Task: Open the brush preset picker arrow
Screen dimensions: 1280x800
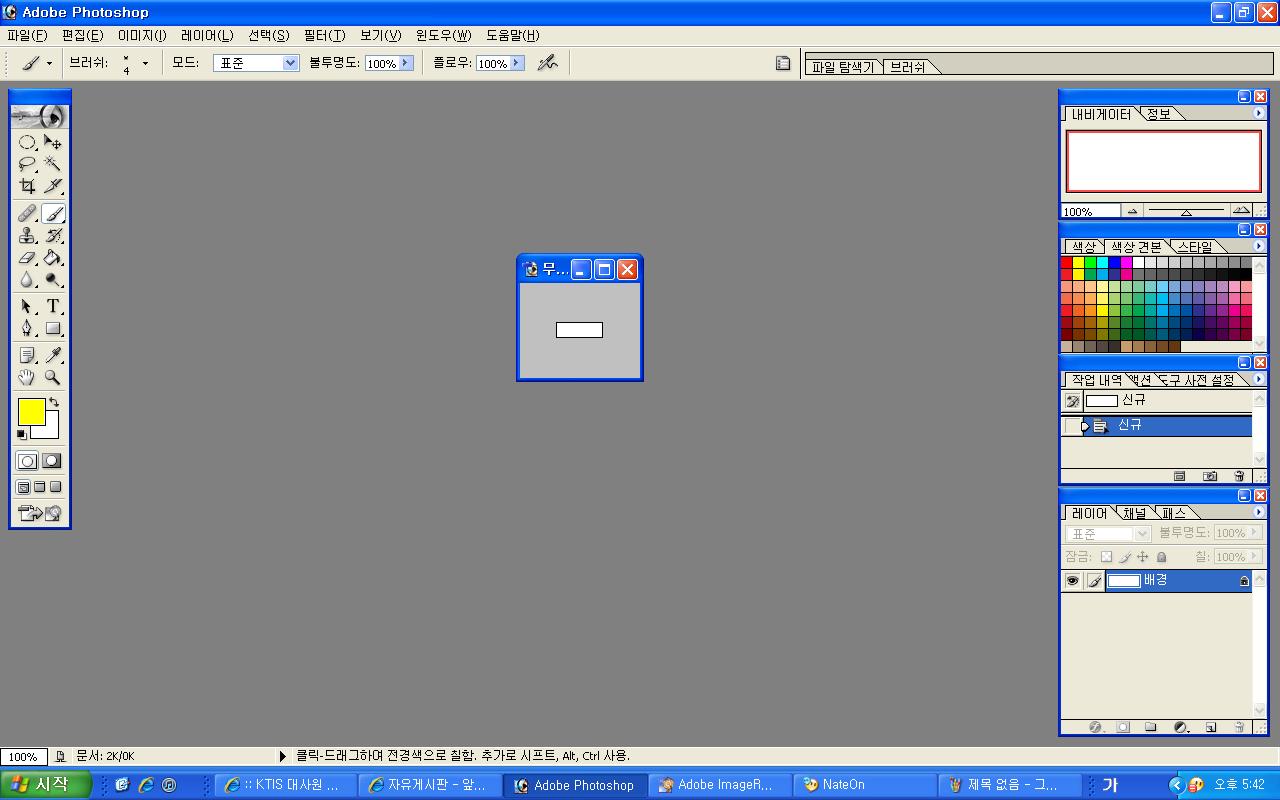Action: [x=145, y=63]
